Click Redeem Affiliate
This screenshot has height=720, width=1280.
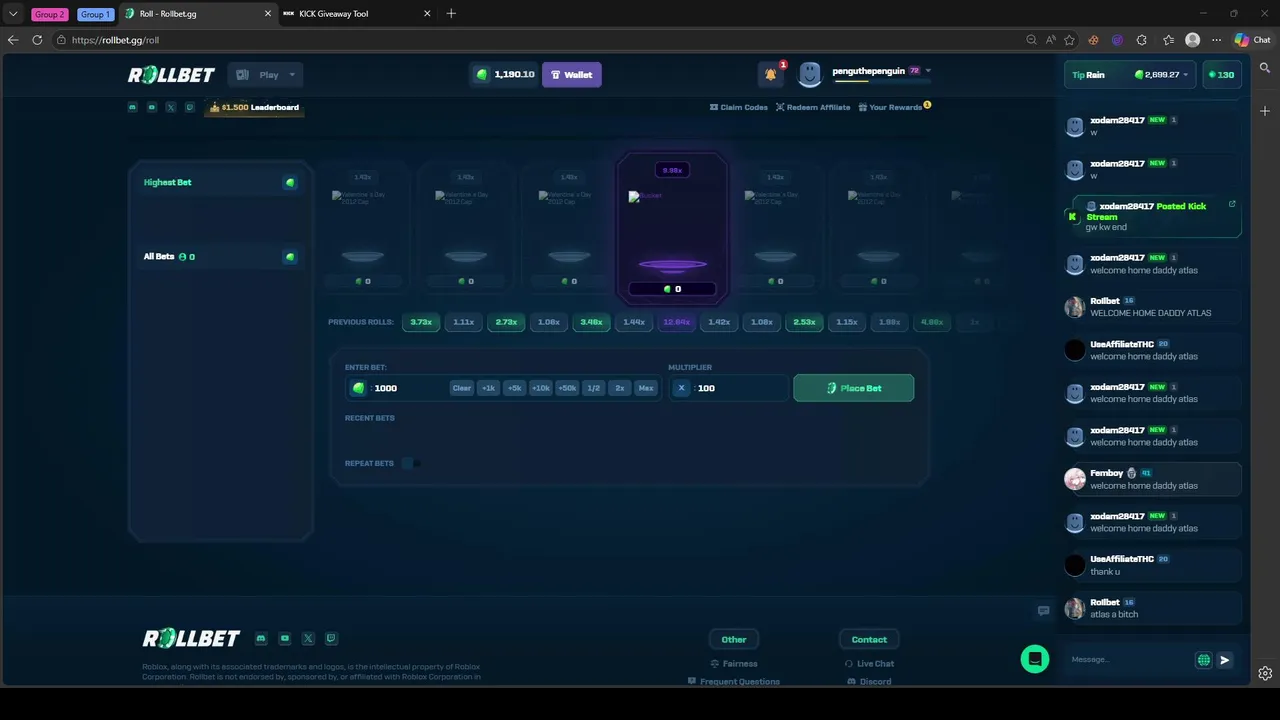coord(813,107)
